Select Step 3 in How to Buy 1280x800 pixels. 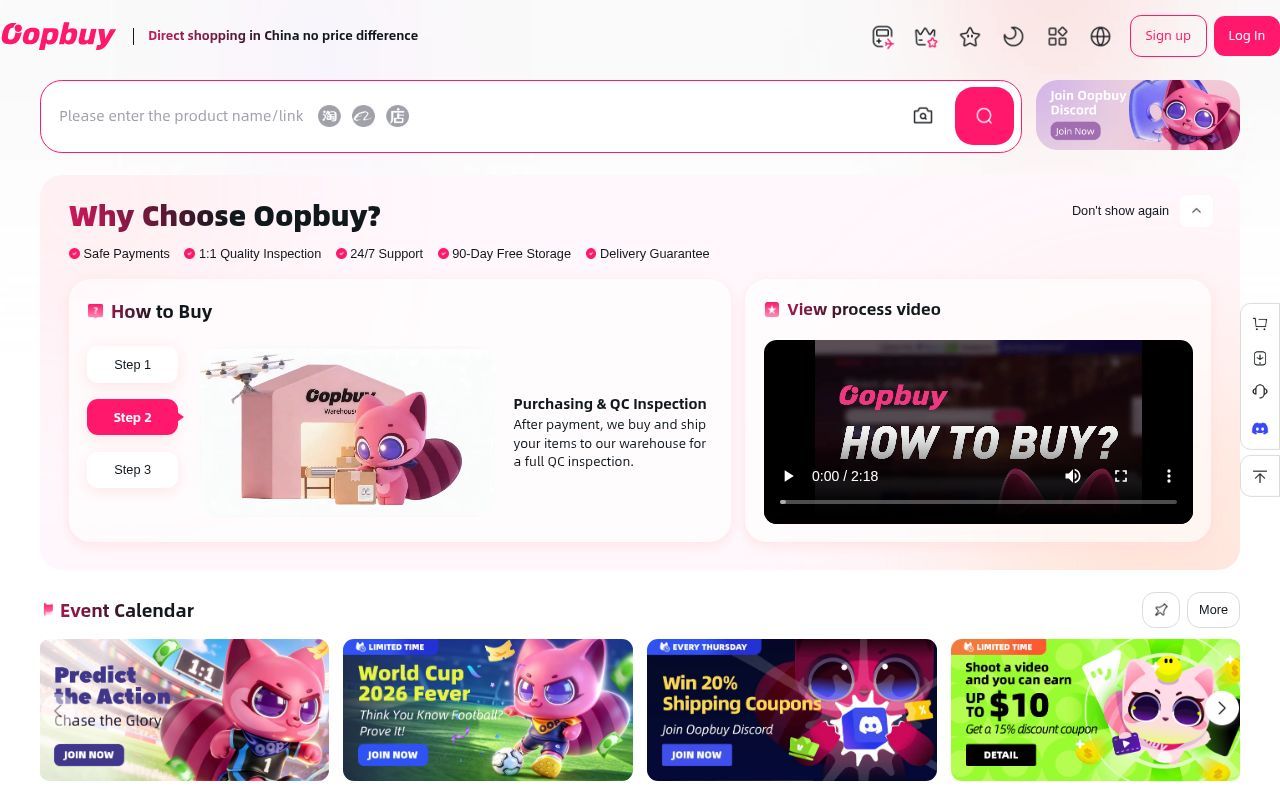[132, 470]
